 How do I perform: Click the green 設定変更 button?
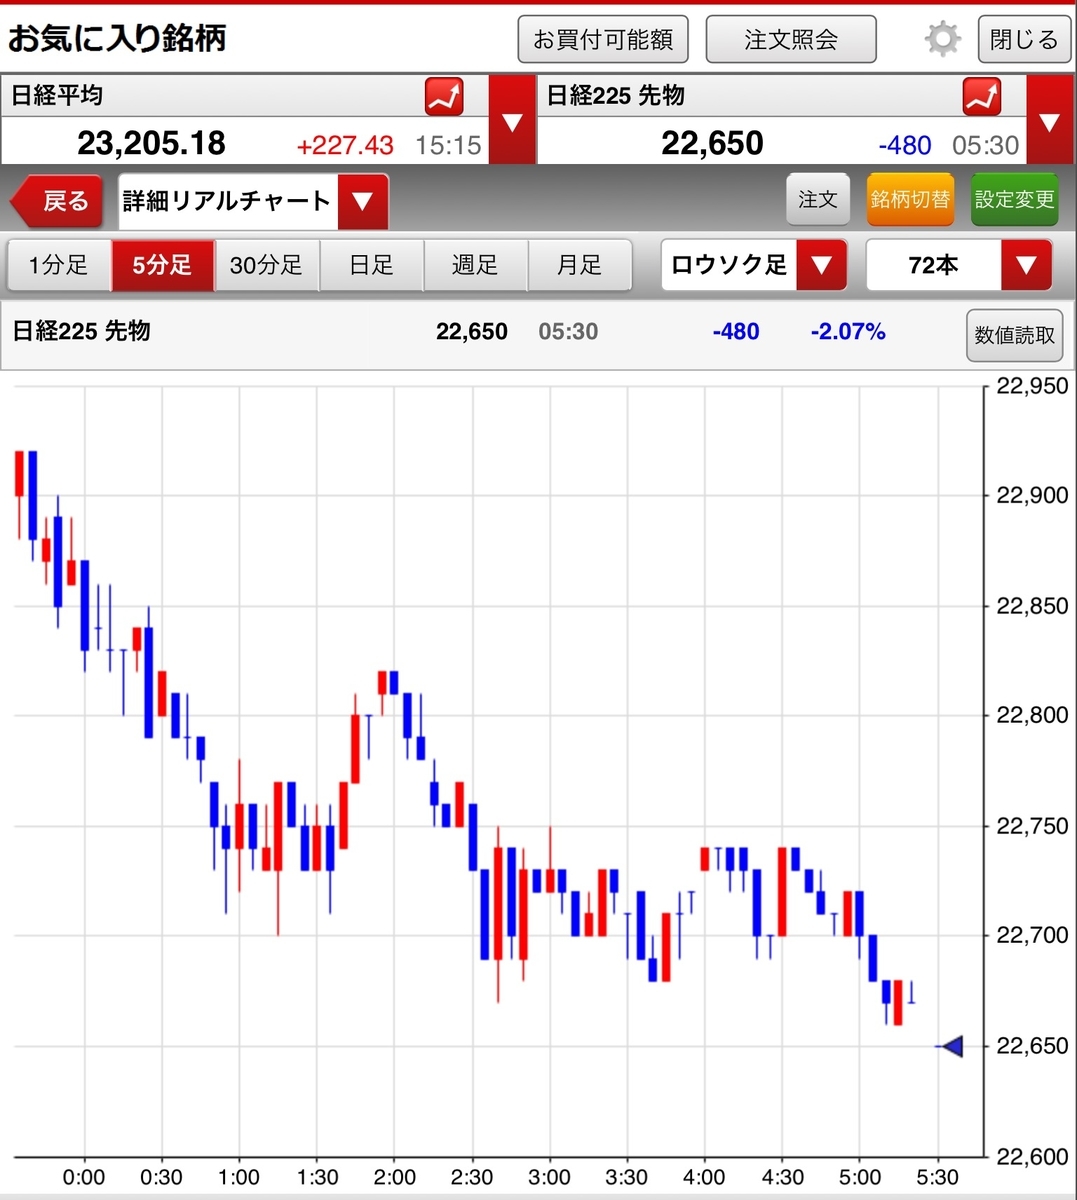pyautogui.click(x=1015, y=200)
